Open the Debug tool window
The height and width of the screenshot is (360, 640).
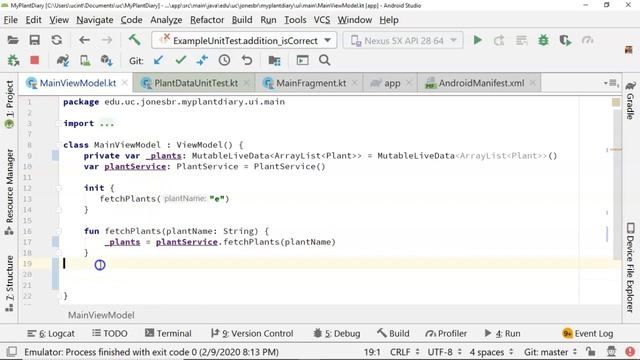pos(337,333)
